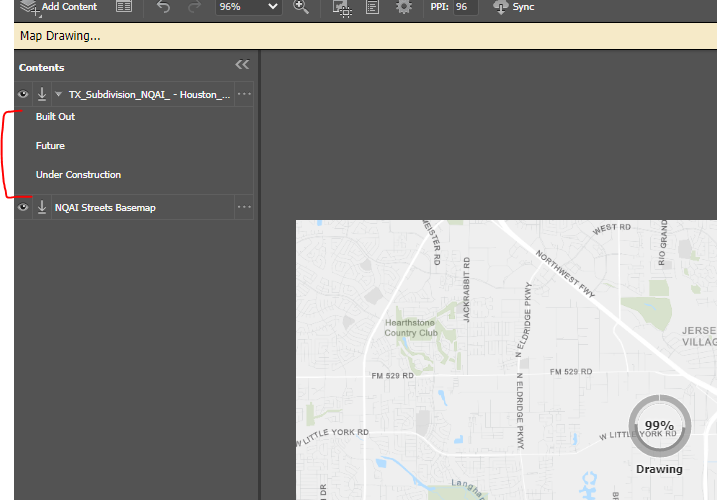Viewport: 717px width, 500px height.
Task: Open the table/list view icon in toolbar
Action: pos(124,6)
